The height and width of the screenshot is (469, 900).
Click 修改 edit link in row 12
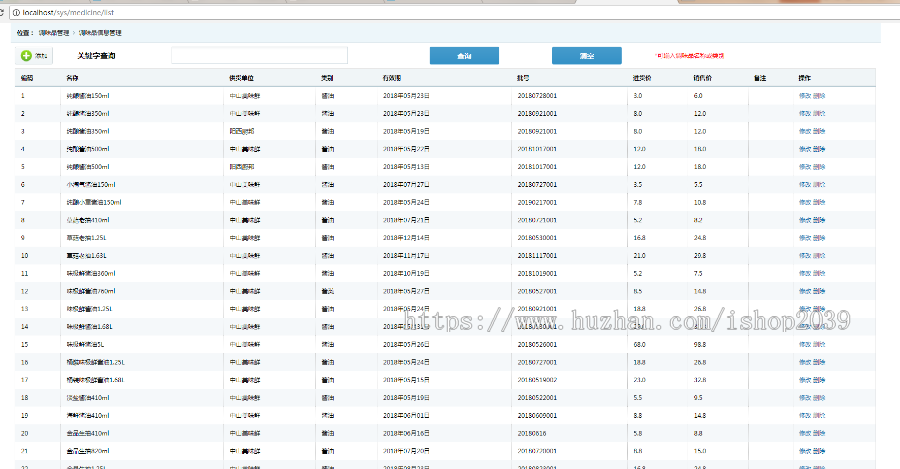pos(805,291)
